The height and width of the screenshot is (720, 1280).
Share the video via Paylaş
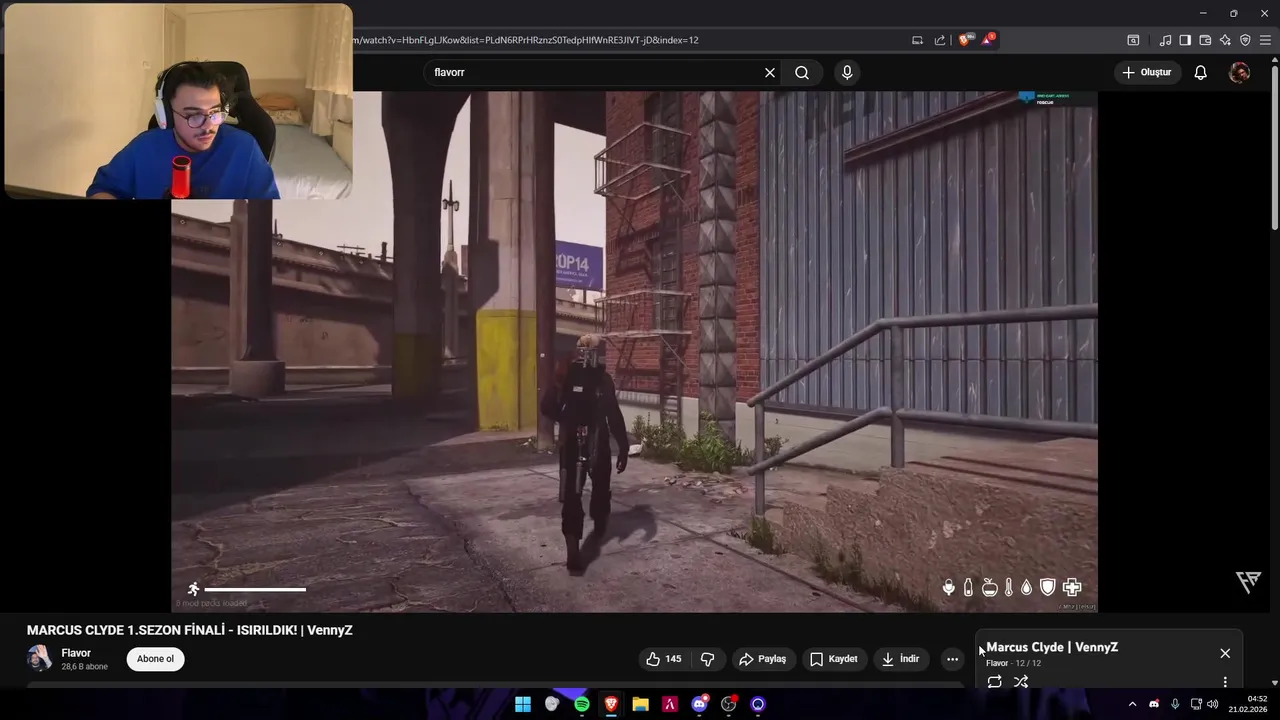coord(762,659)
